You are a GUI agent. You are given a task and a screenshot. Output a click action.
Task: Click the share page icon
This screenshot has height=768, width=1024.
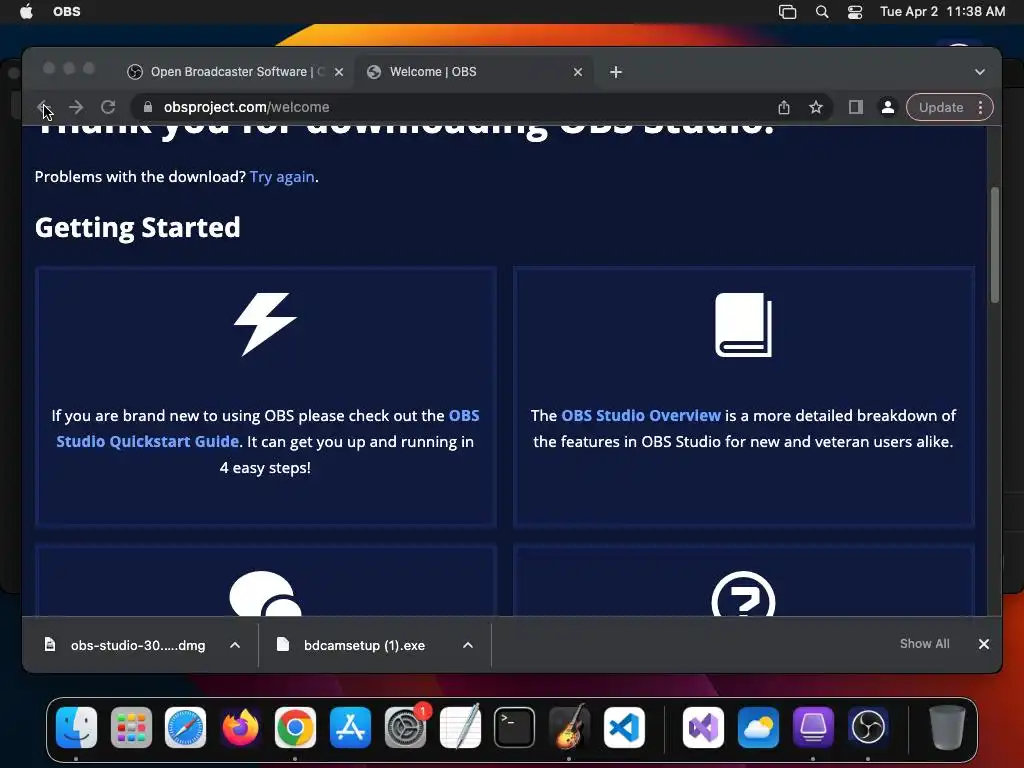click(784, 107)
